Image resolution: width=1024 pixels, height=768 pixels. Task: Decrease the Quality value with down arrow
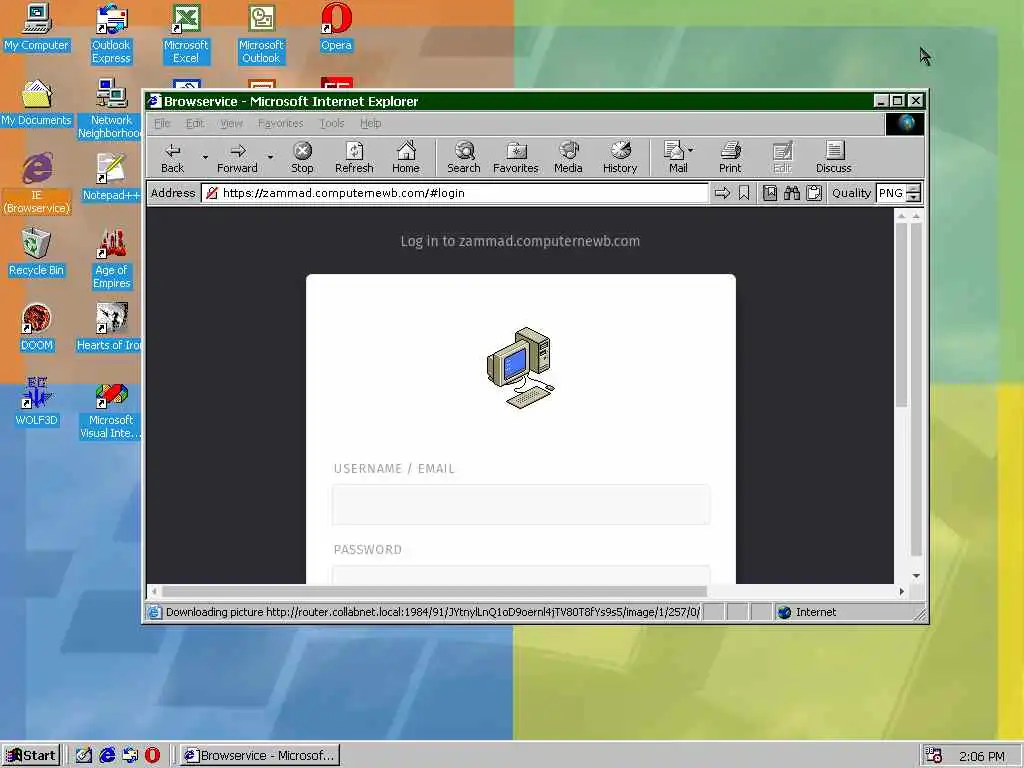pos(914,198)
